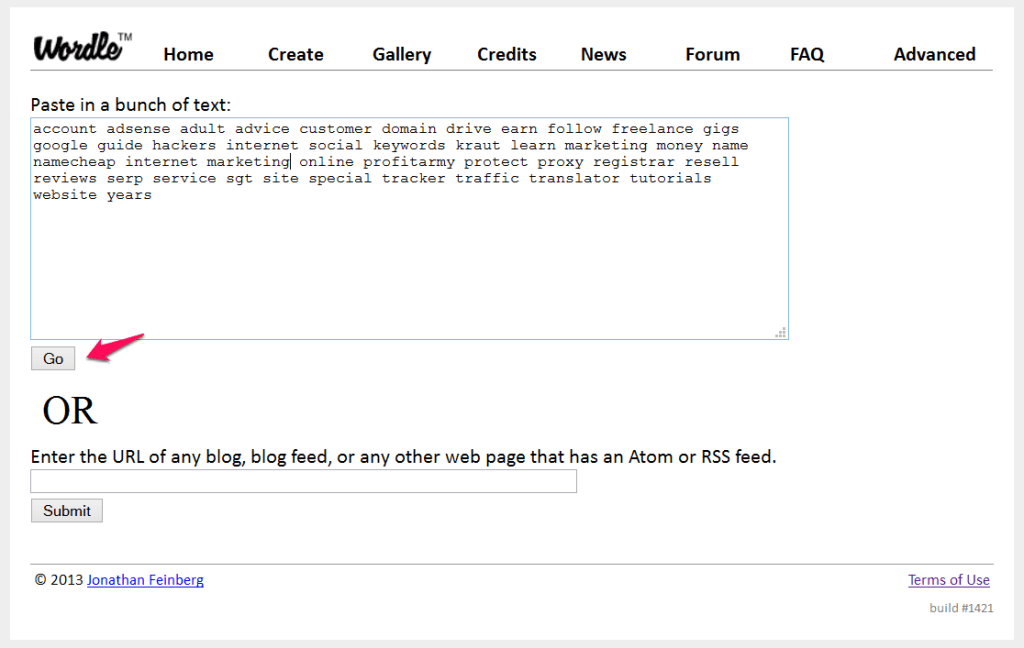Open the Jonathan Feinberg link

click(145, 580)
